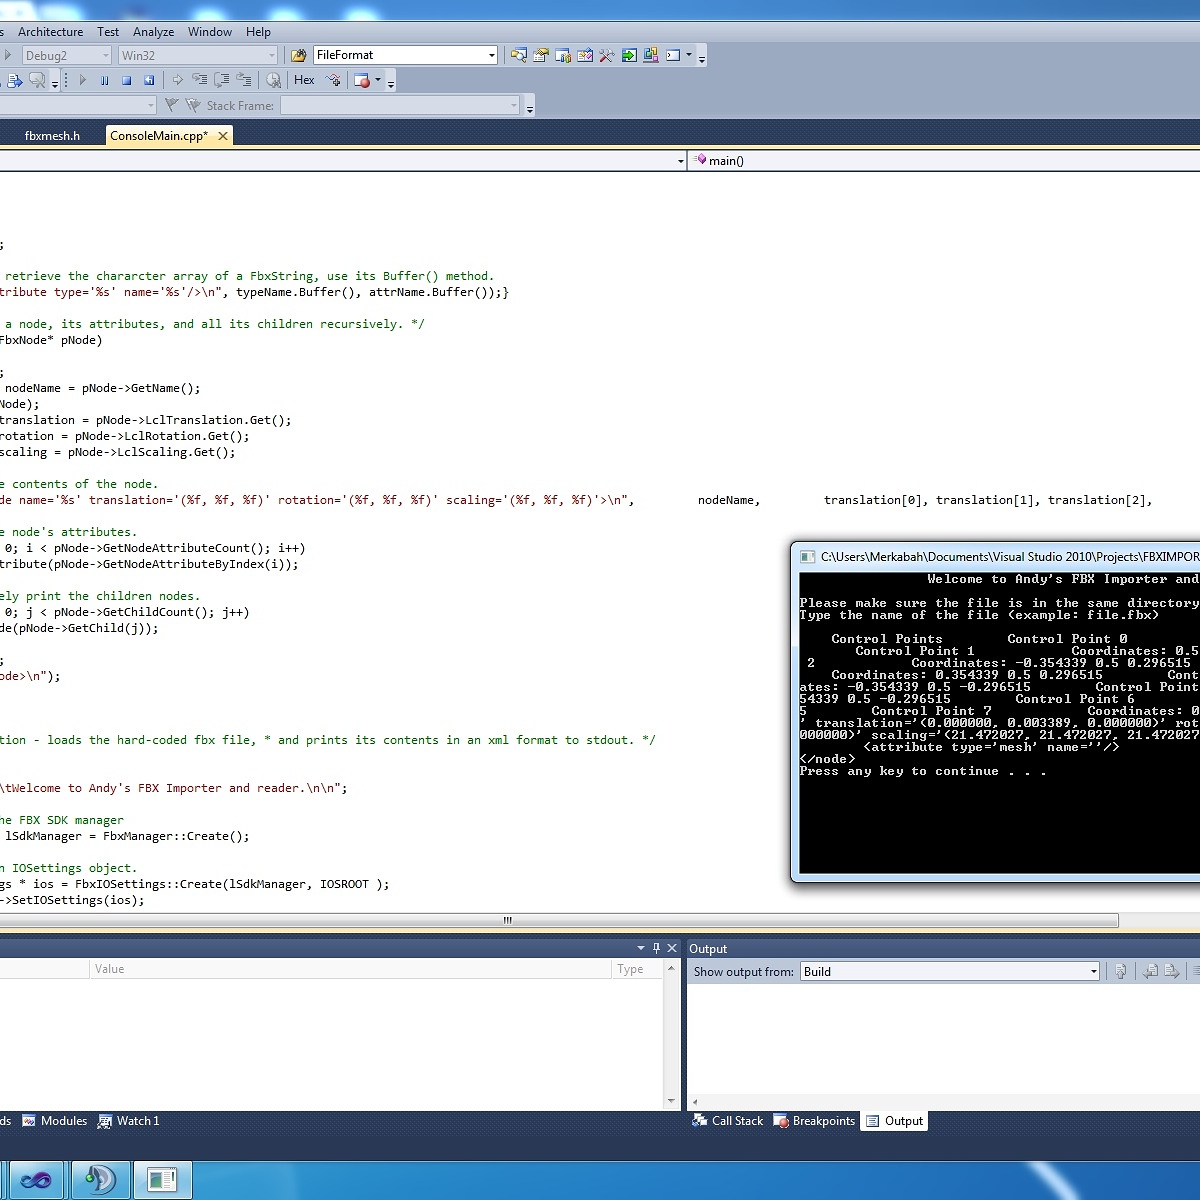Viewport: 1200px width, 1200px height.
Task: Switch to the Call Stack tab
Action: (x=728, y=1121)
